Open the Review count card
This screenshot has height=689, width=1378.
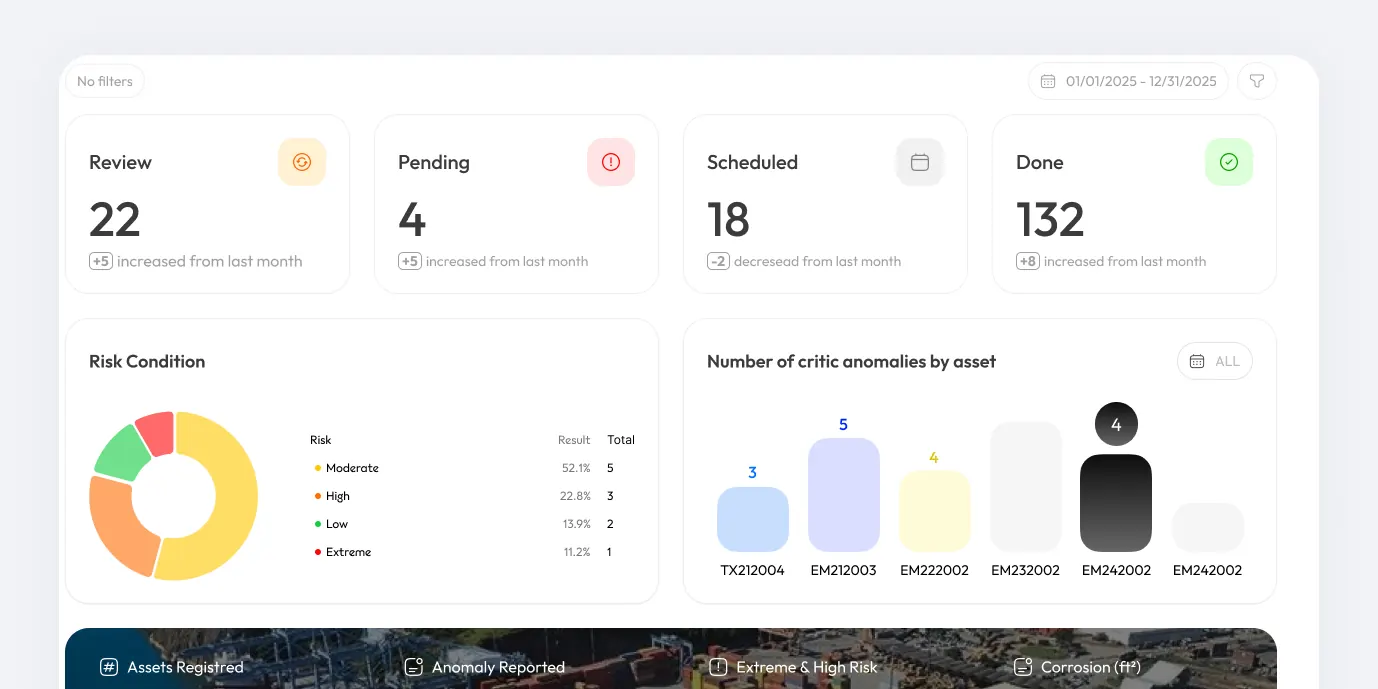tap(208, 204)
